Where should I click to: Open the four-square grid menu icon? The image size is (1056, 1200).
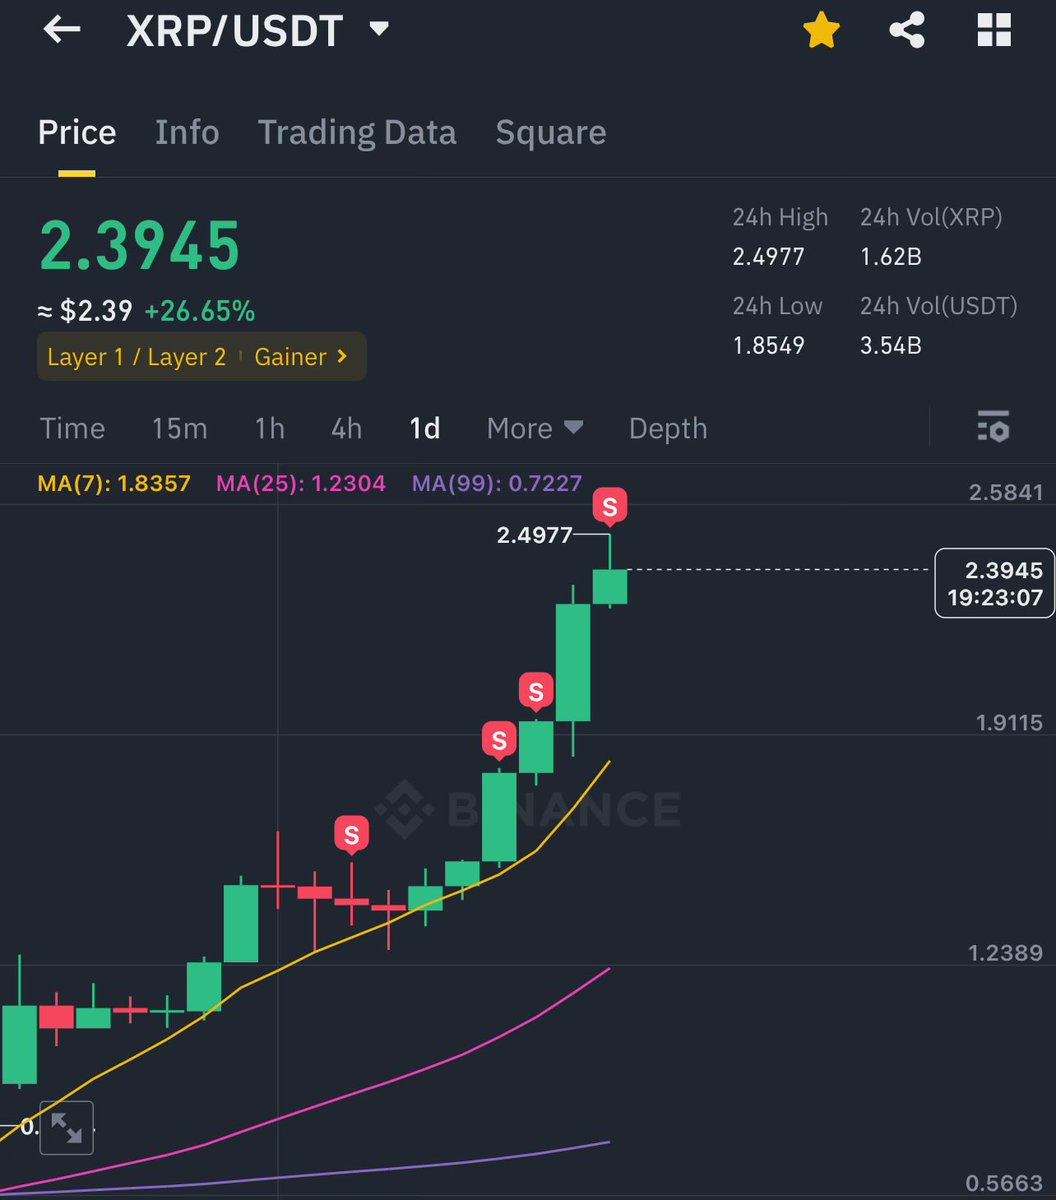coord(994,31)
